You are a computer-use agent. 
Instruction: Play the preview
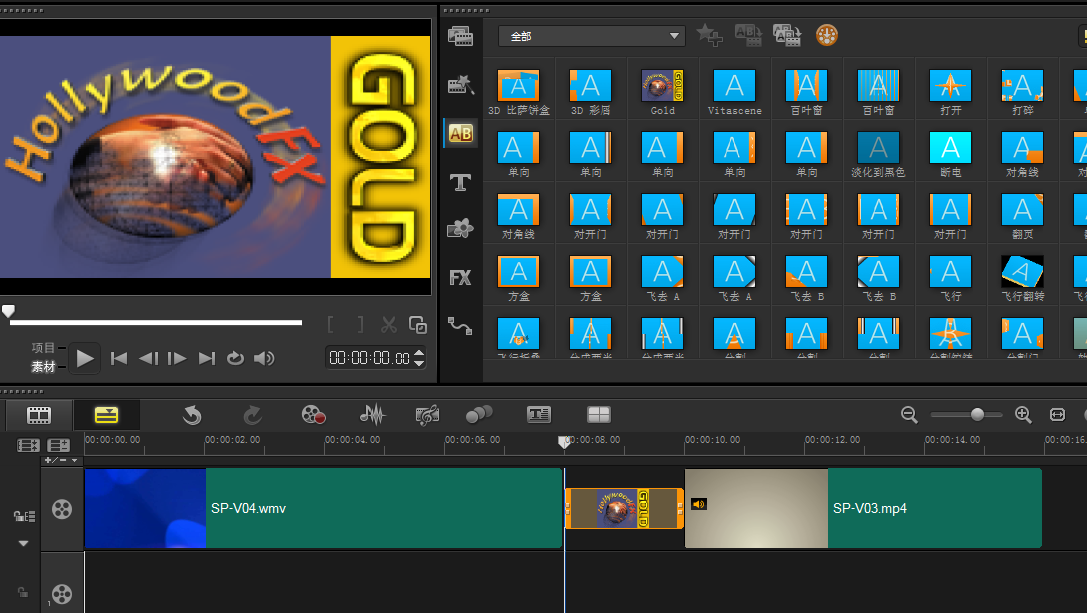(x=85, y=359)
